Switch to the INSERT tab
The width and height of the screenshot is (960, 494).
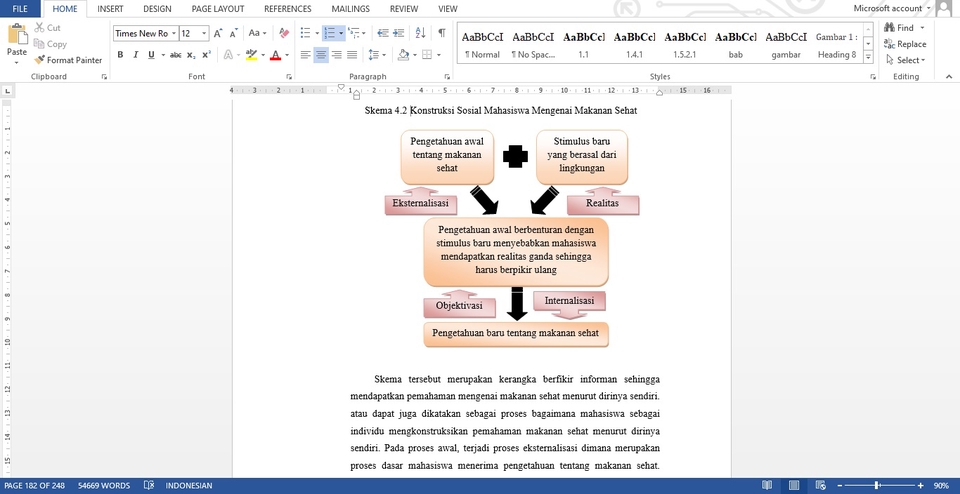point(110,9)
